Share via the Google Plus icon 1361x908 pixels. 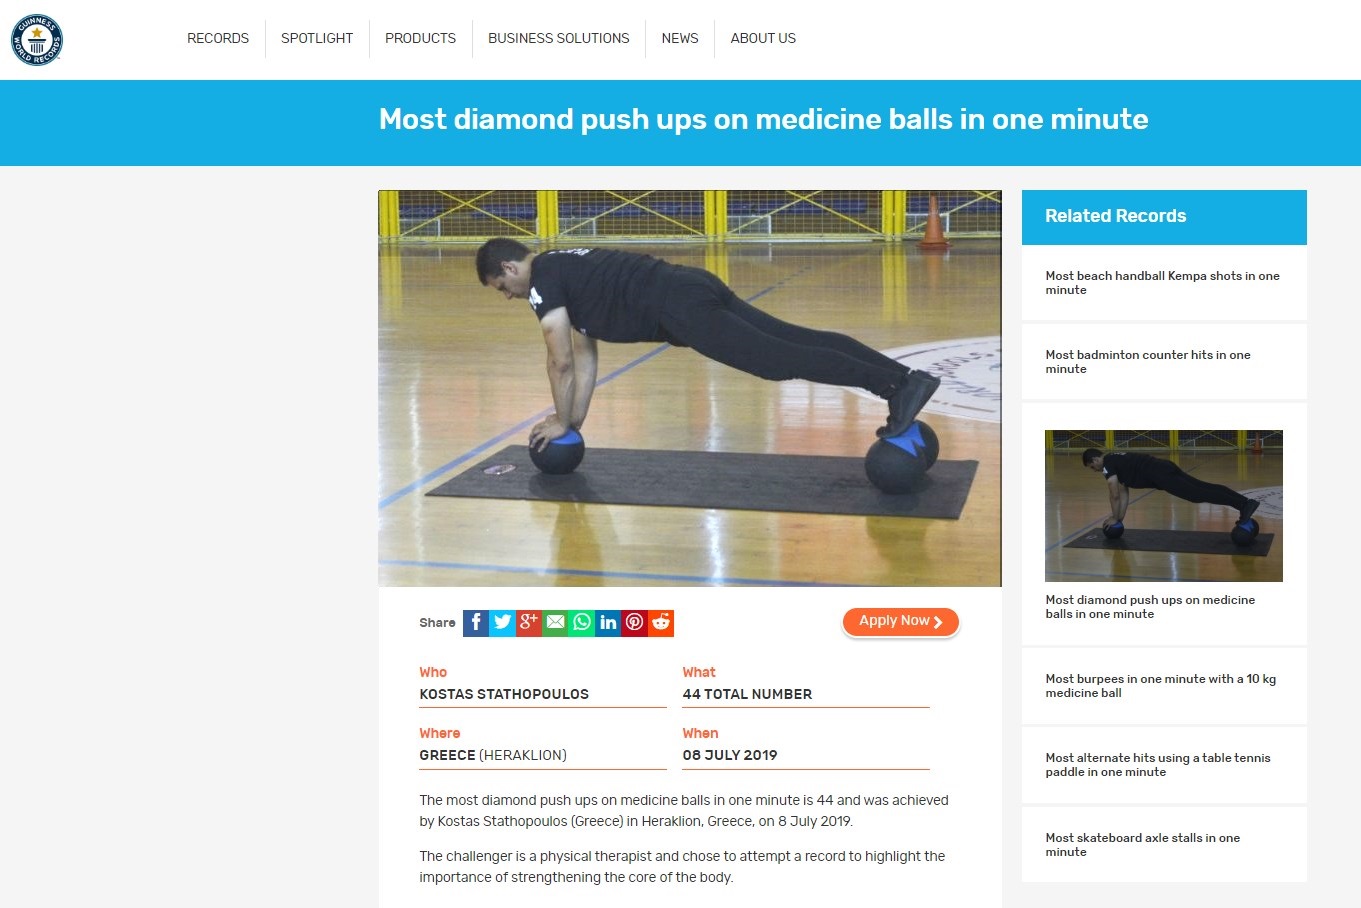coord(528,622)
